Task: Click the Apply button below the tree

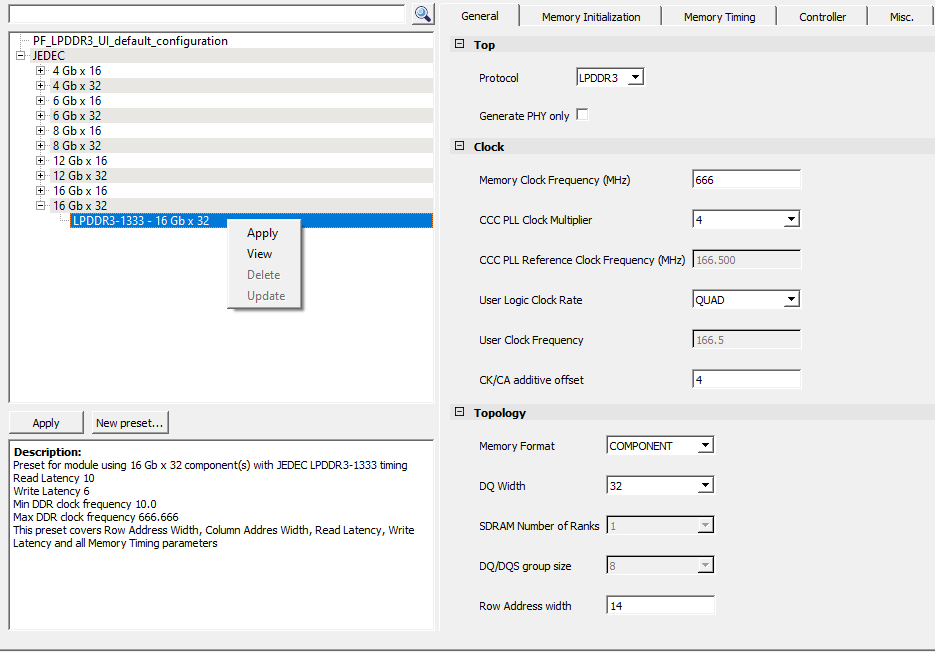Action: [46, 423]
